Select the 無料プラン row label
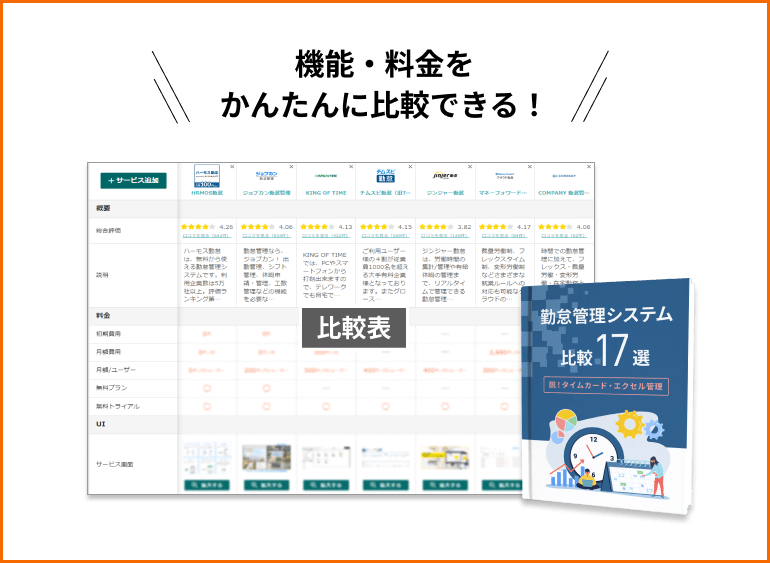Viewport: 770px width, 563px height. tap(112, 388)
